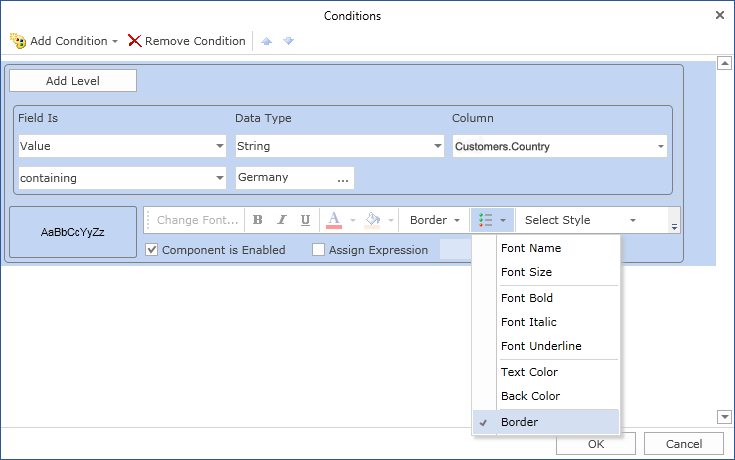Click the text color icon
This screenshot has height=460, width=735.
point(334,220)
